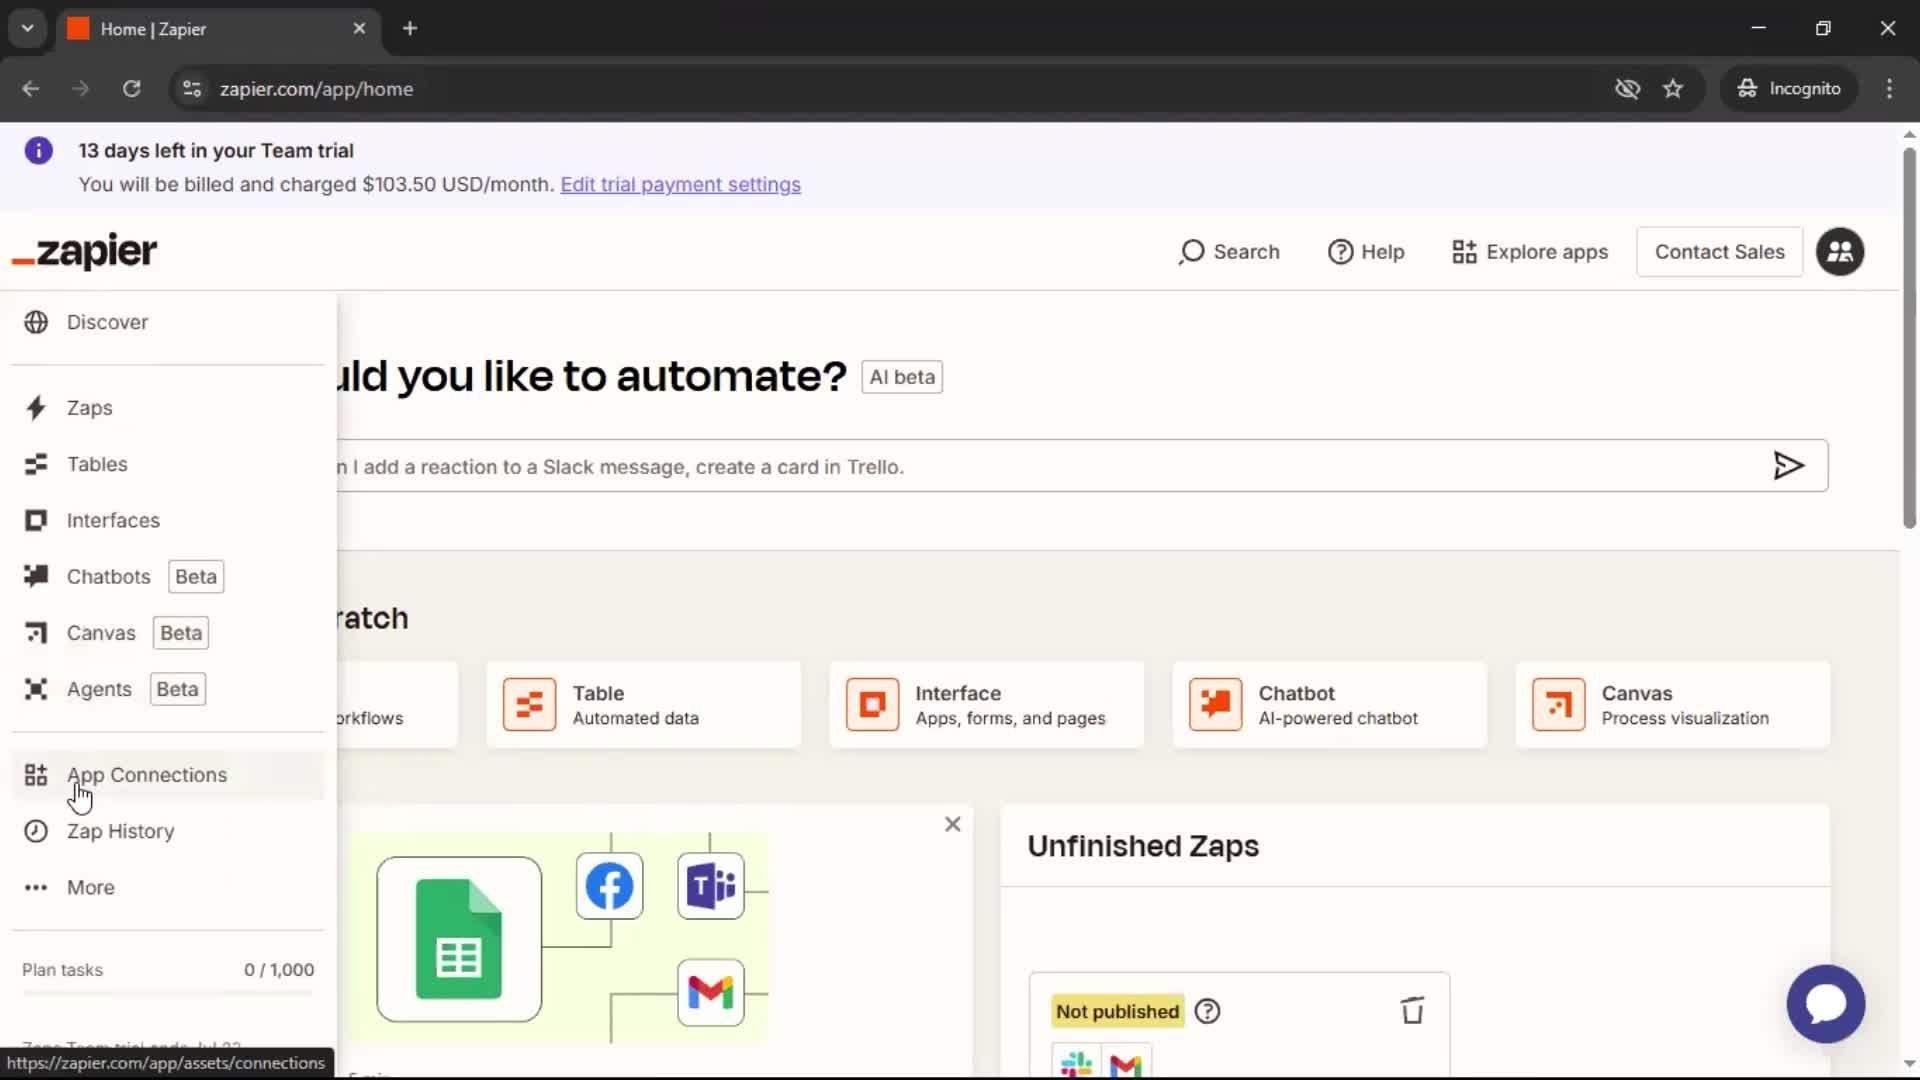1920x1080 pixels.
Task: Click Gmail icon on unfinished Zap
Action: click(x=1125, y=1063)
